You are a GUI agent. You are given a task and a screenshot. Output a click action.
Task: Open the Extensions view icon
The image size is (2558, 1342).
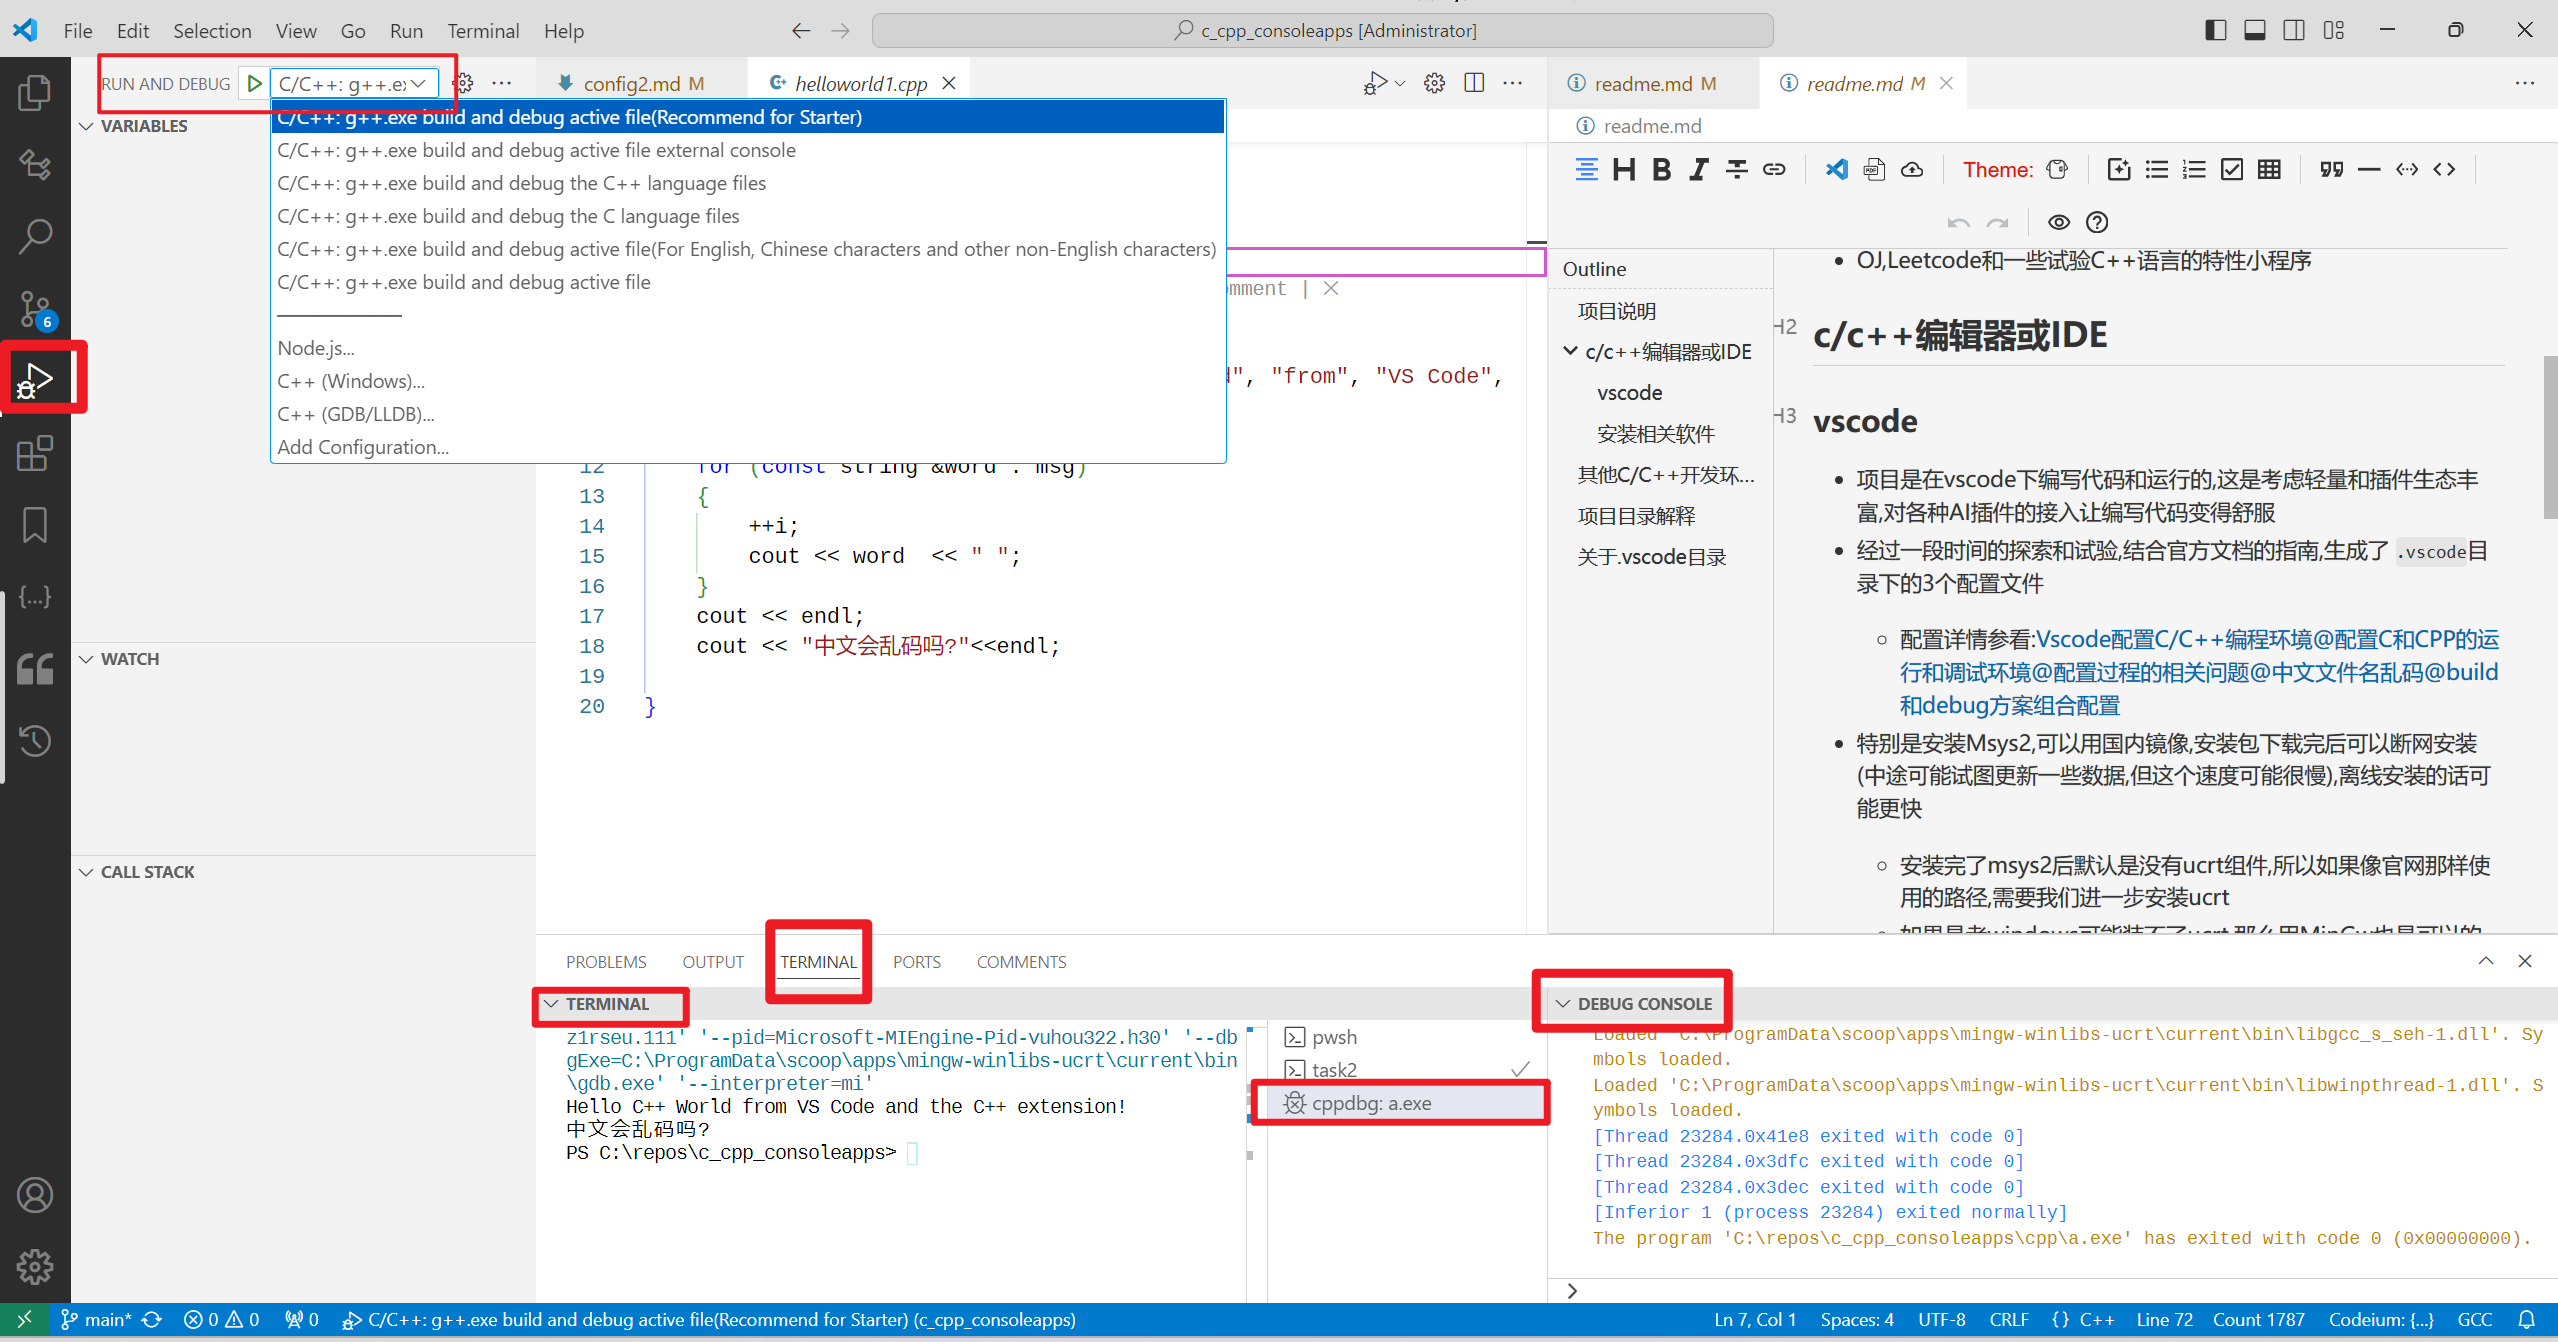pos(35,453)
